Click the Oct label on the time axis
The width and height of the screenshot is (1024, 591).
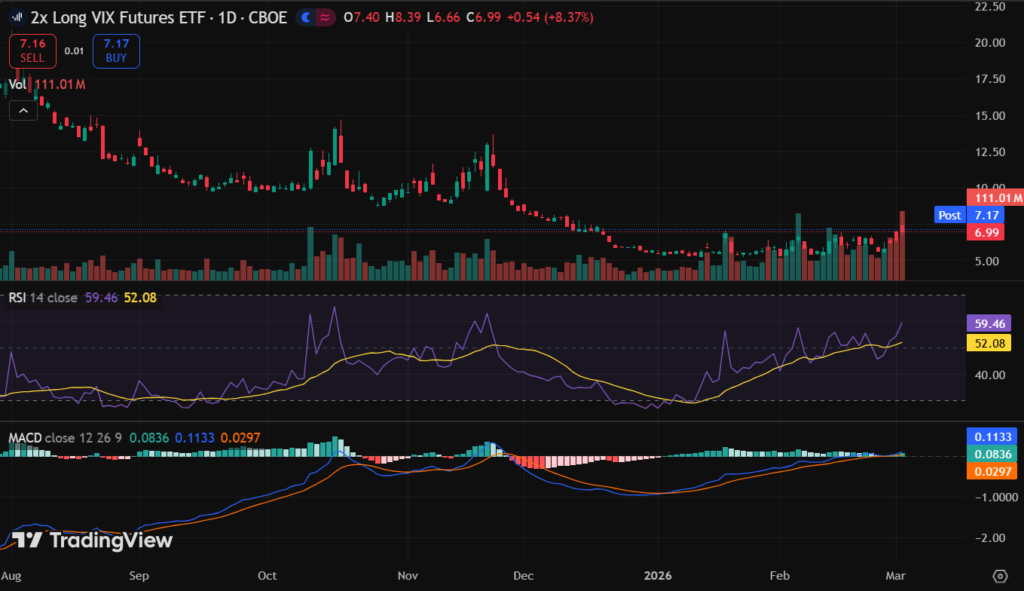pyautogui.click(x=266, y=576)
